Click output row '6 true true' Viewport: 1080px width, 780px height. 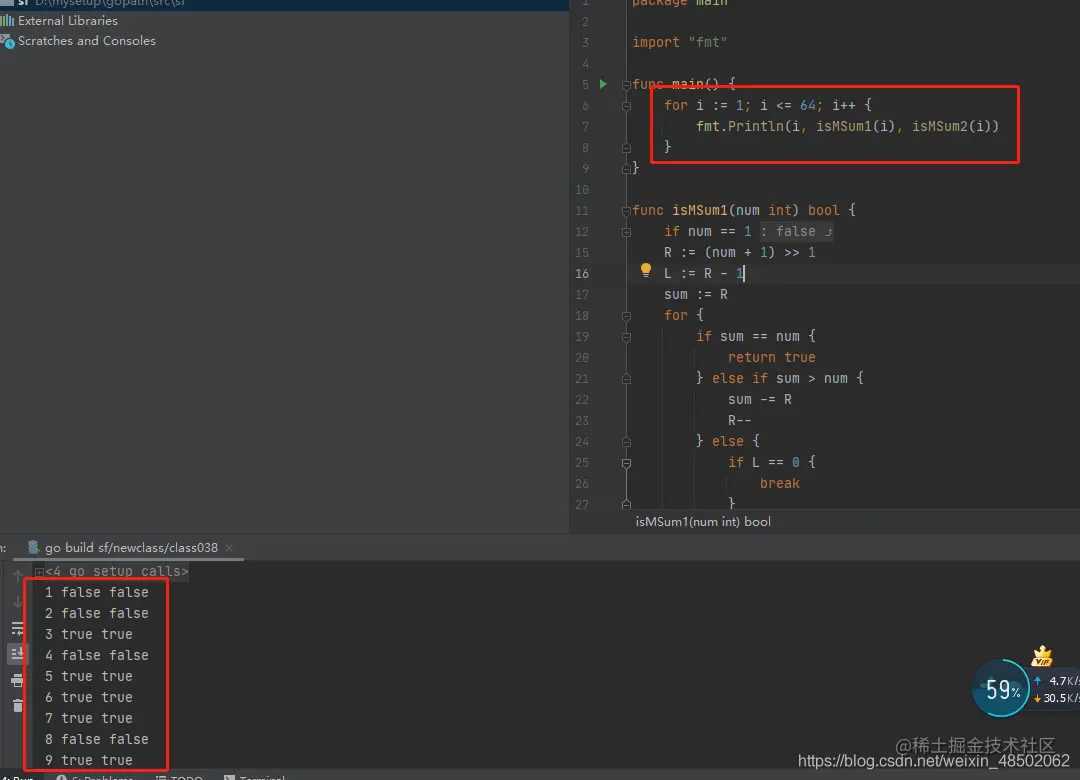click(x=89, y=697)
